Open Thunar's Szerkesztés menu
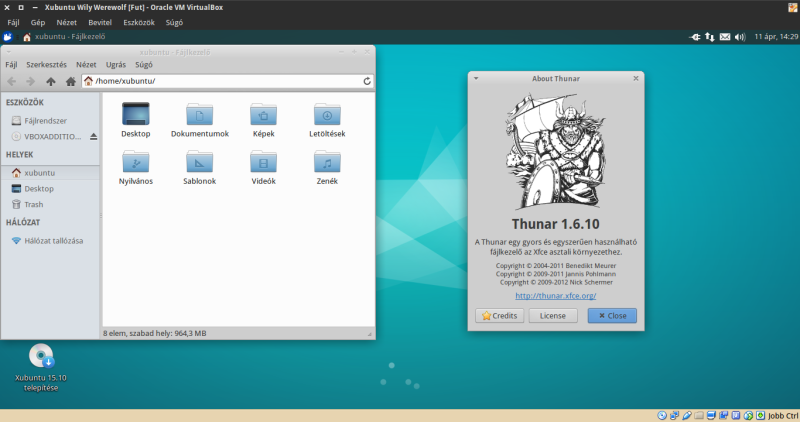 click(x=46, y=65)
